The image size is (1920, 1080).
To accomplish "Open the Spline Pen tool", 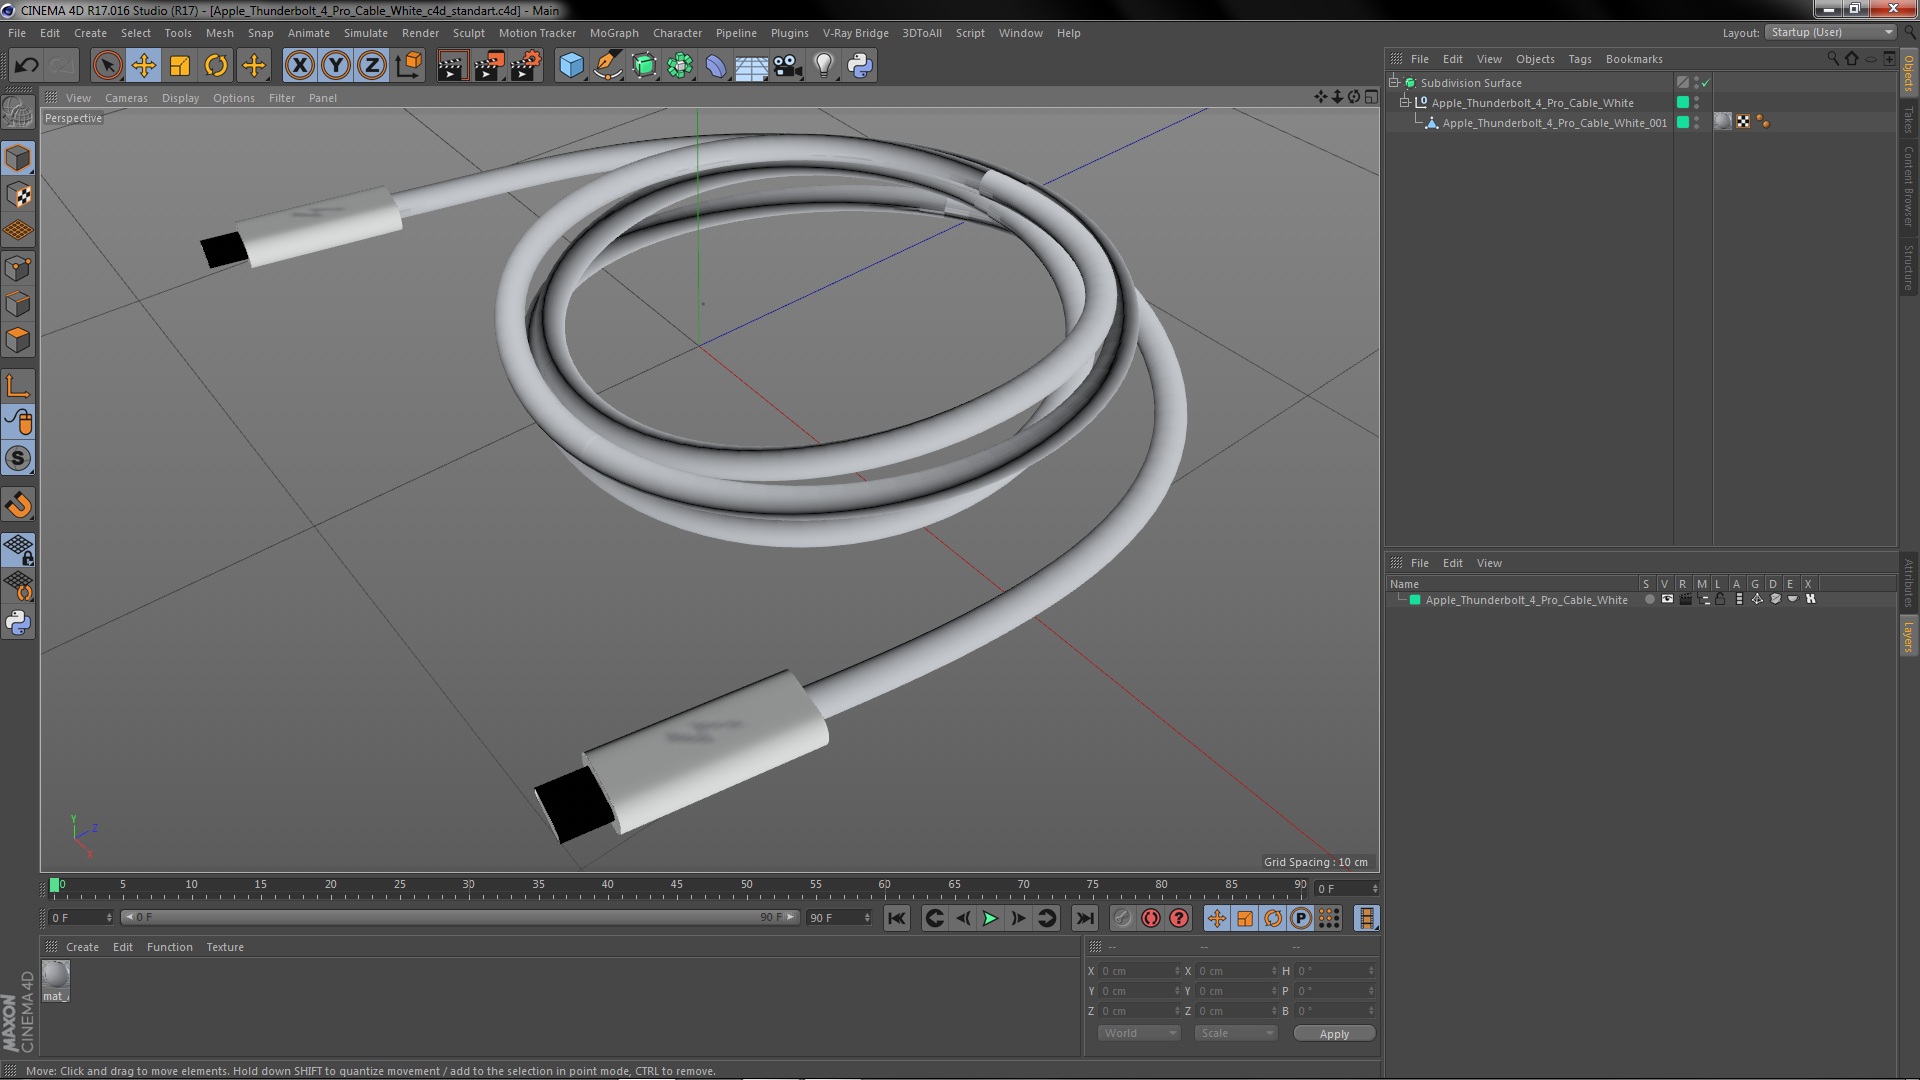I will [607, 66].
